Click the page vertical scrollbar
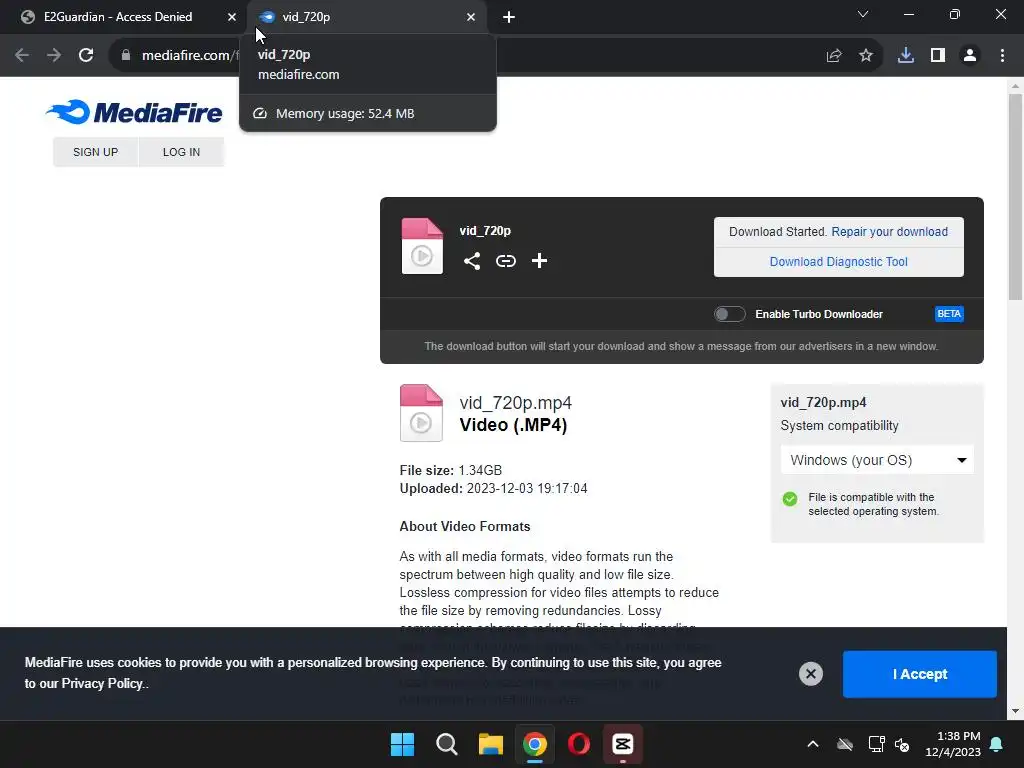1024x768 pixels. click(1015, 196)
